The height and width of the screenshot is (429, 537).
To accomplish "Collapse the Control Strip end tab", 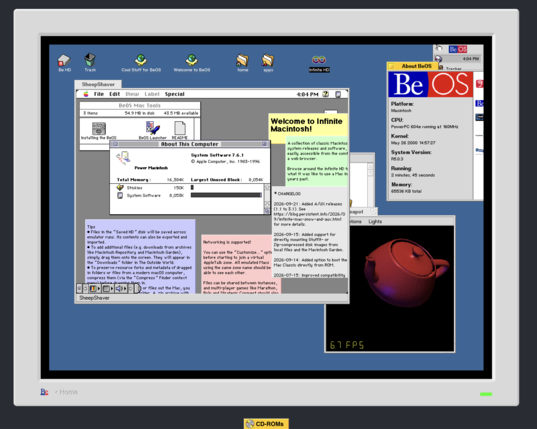I will (x=137, y=289).
